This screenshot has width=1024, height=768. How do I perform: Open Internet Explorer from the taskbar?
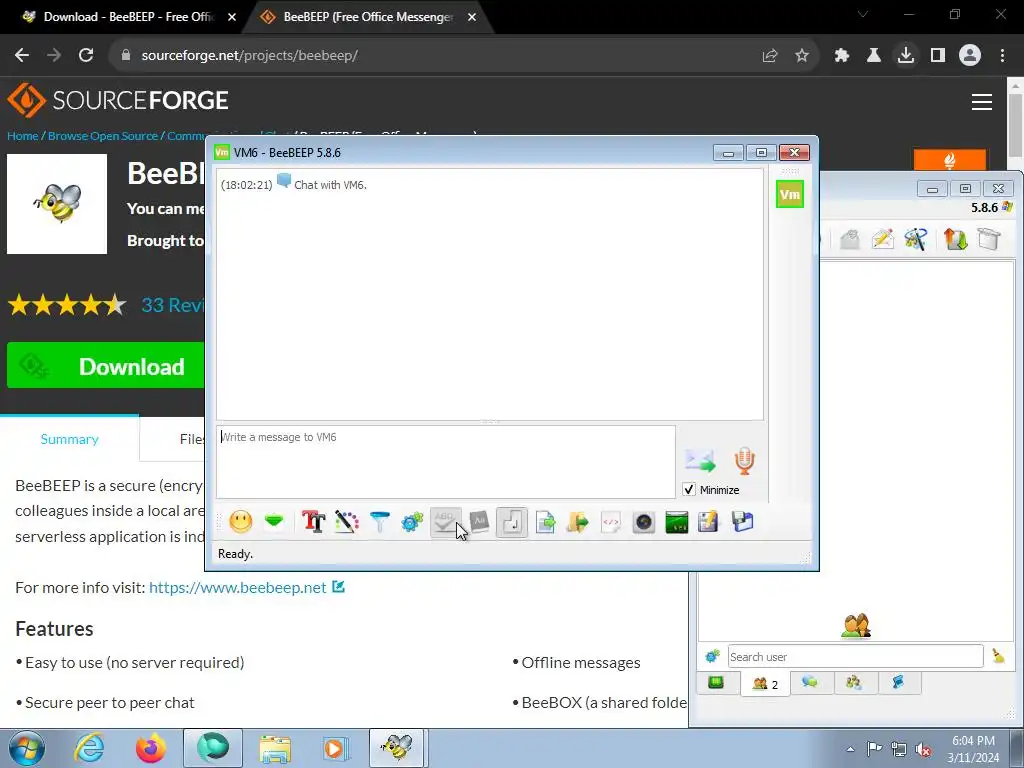pos(89,748)
